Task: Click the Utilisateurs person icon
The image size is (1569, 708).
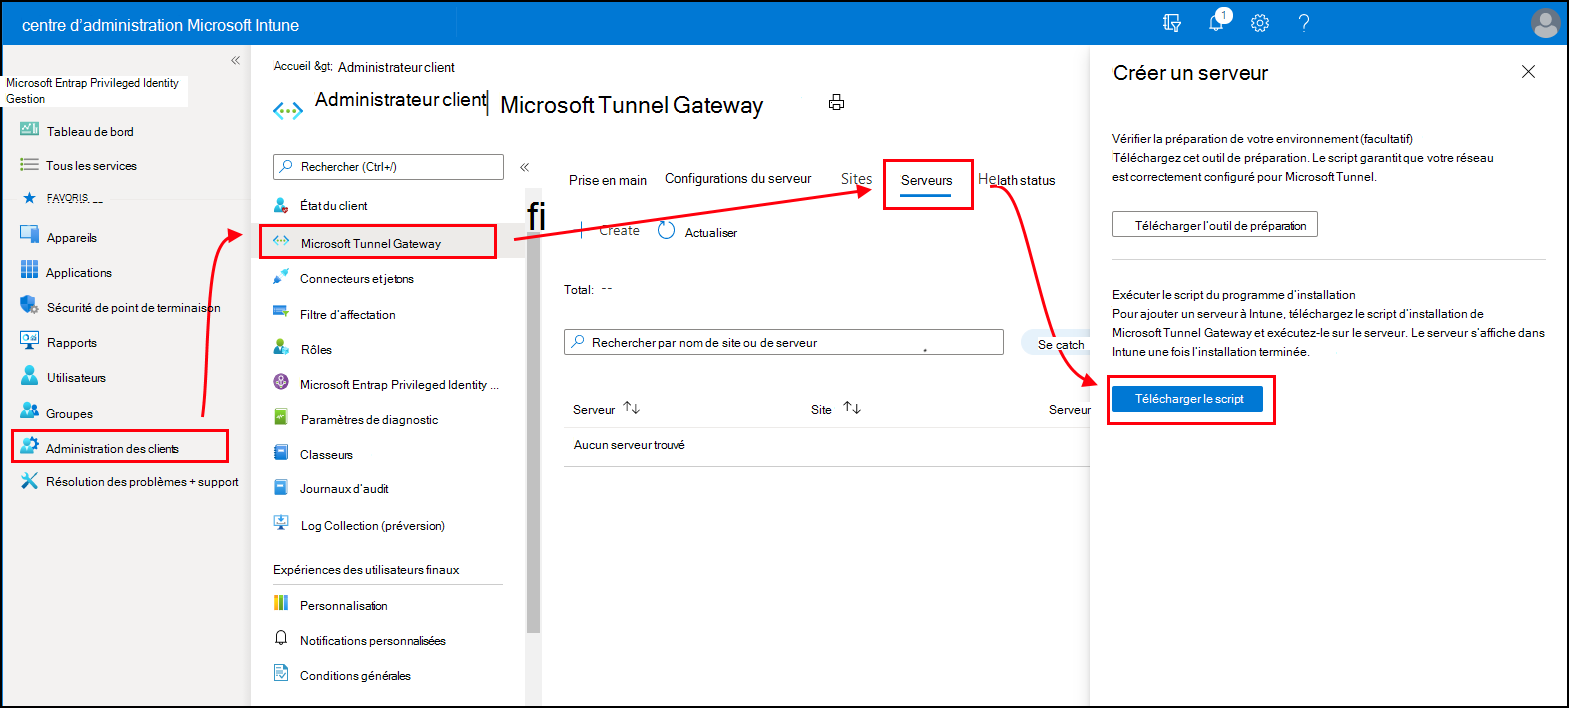Action: [30, 376]
